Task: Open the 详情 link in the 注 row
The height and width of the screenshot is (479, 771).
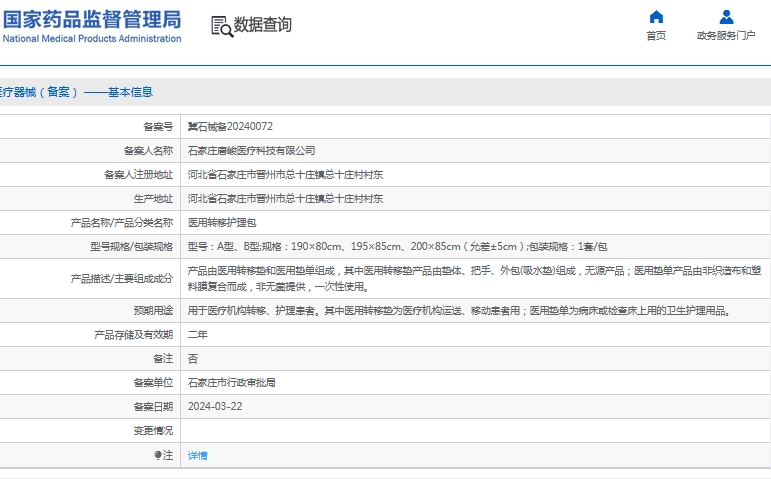Action: [198, 455]
